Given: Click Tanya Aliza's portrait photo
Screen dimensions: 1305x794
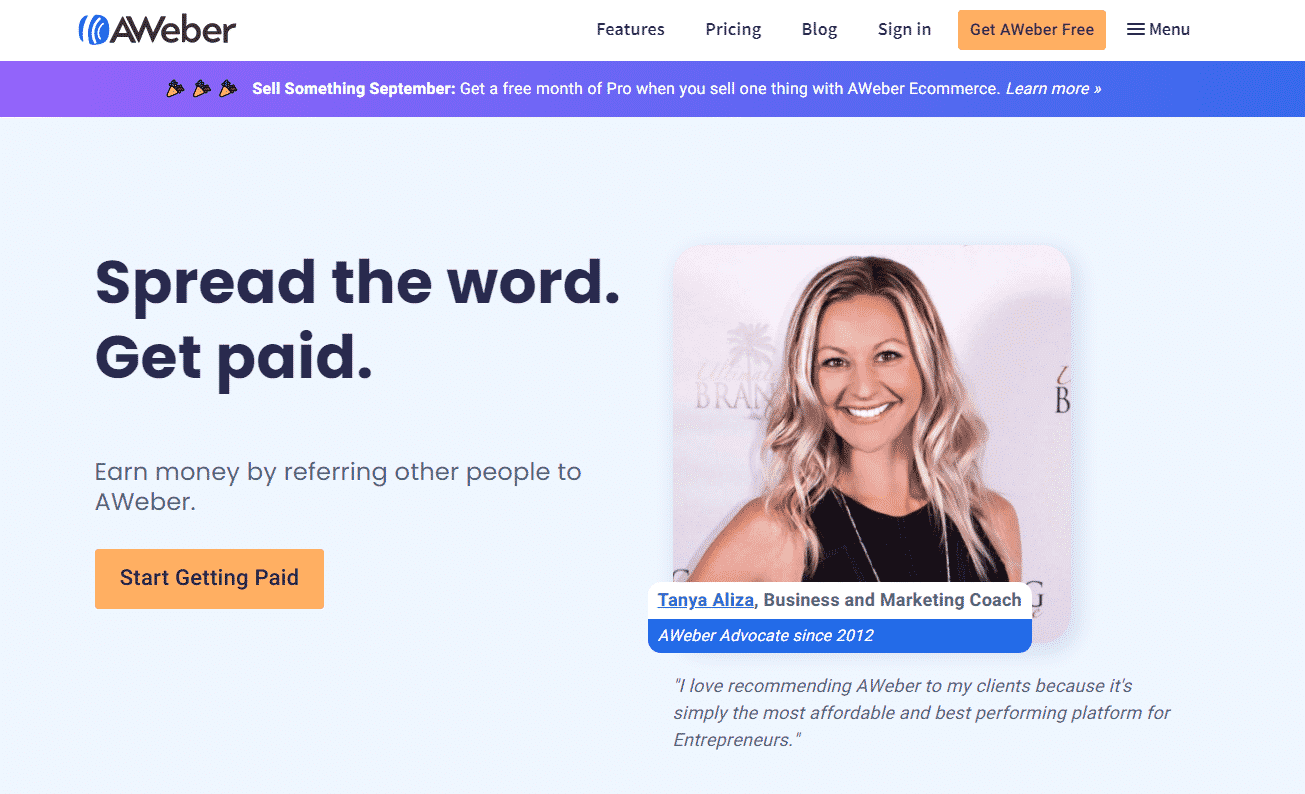Looking at the screenshot, I should (x=871, y=415).
